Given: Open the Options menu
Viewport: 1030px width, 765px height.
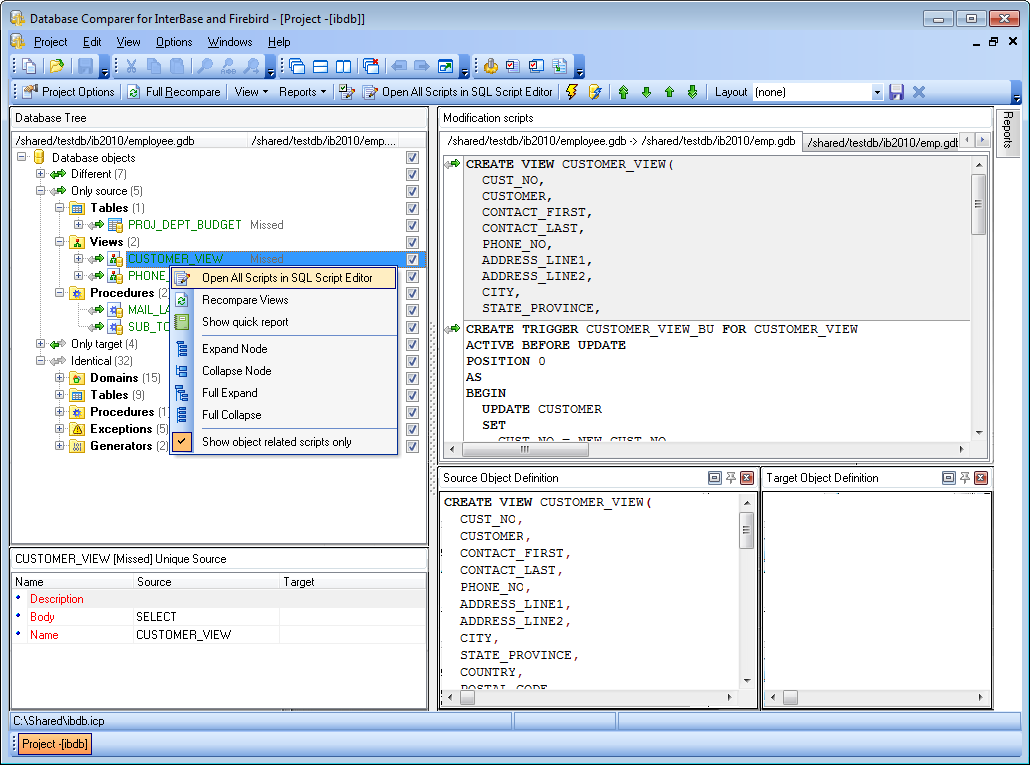Looking at the screenshot, I should pos(173,42).
